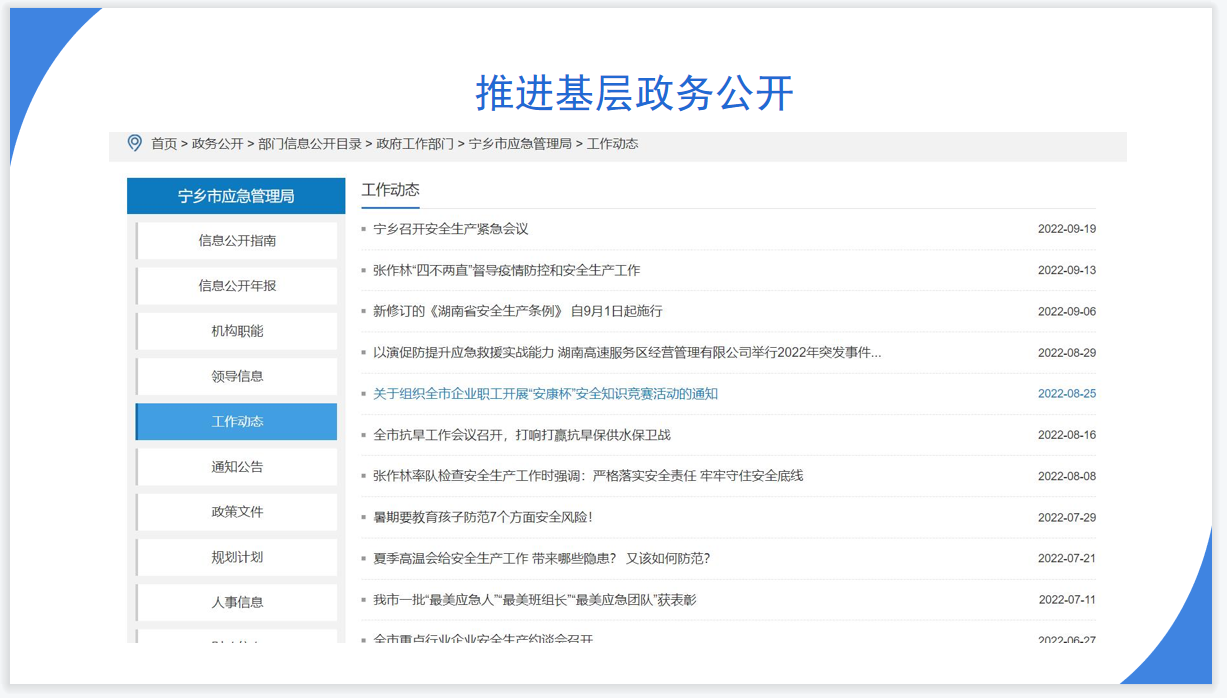The width and height of the screenshot is (1227, 698).
Task: Select 信息公开指南 in the sidebar
Action: pyautogui.click(x=237, y=241)
